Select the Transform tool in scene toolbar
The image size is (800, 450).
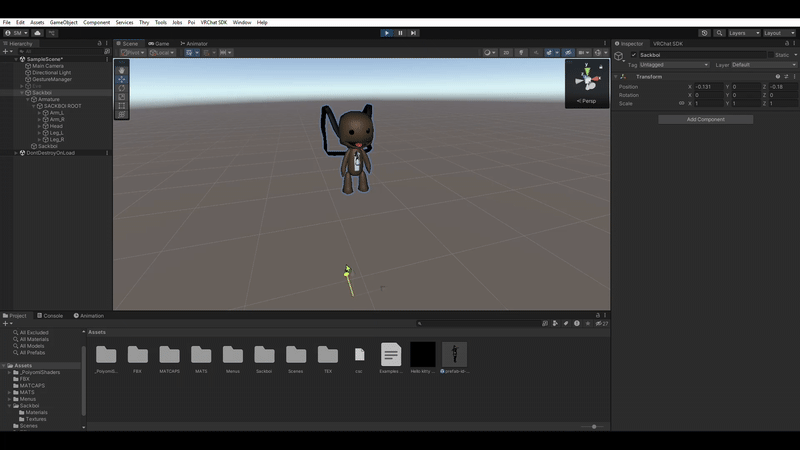click(121, 114)
